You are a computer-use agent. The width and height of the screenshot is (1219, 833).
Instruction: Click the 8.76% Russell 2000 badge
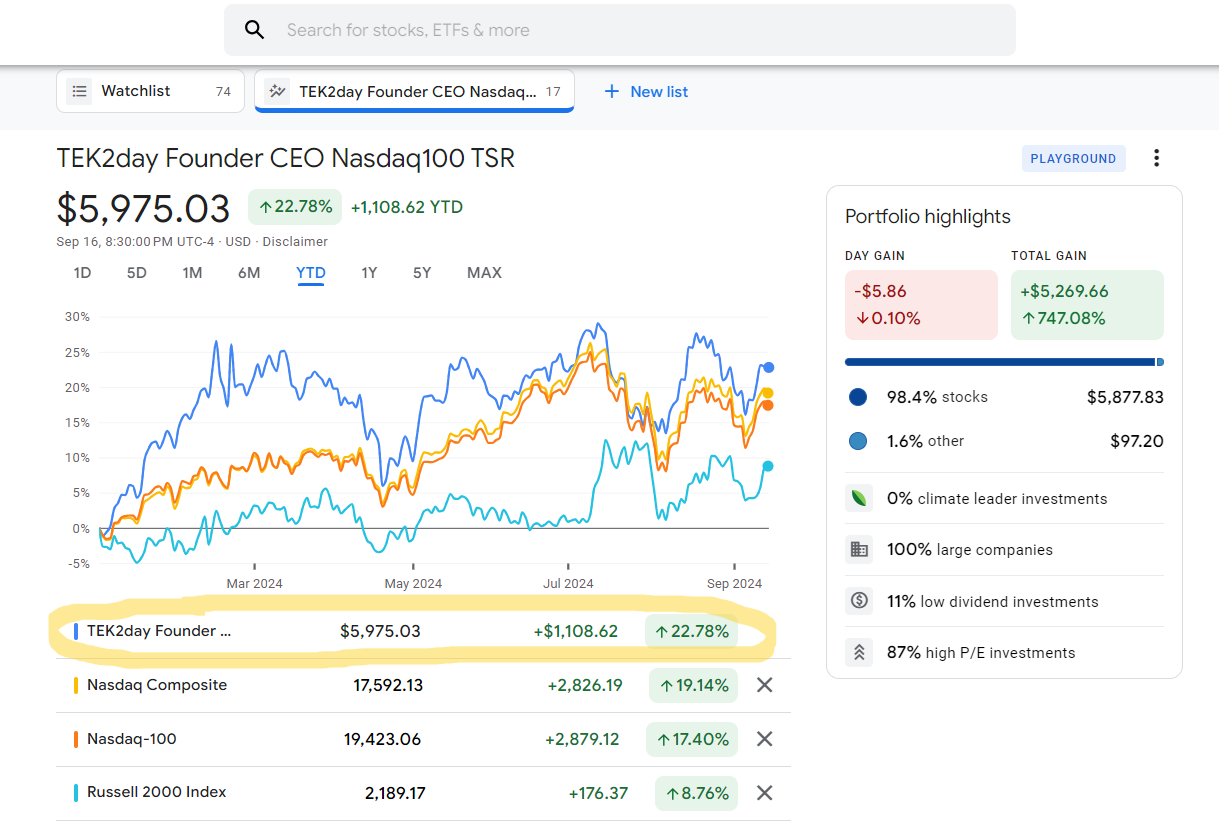point(697,793)
